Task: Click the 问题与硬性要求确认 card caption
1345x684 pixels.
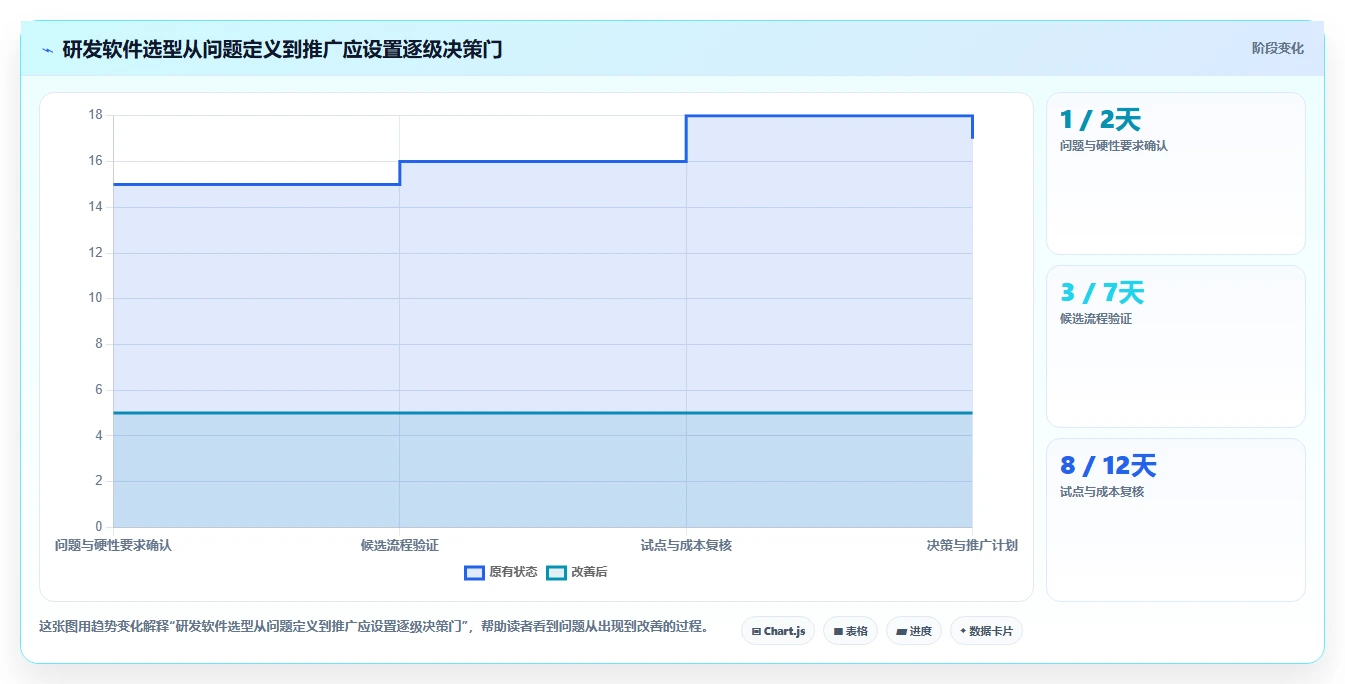Action: coord(1114,146)
